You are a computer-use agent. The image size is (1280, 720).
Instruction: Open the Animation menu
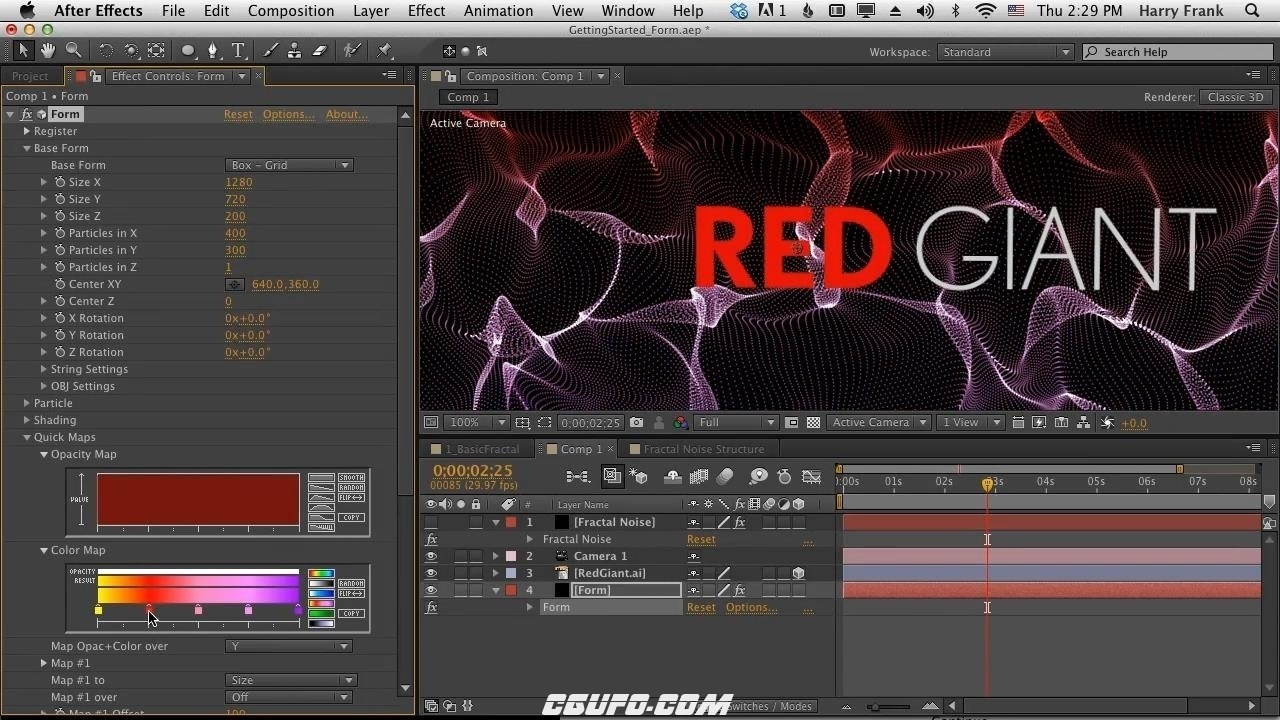pos(498,11)
